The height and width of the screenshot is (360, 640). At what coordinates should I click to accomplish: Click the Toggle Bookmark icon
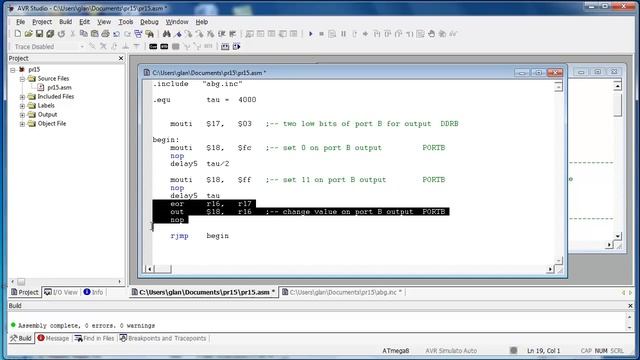(x=178, y=34)
